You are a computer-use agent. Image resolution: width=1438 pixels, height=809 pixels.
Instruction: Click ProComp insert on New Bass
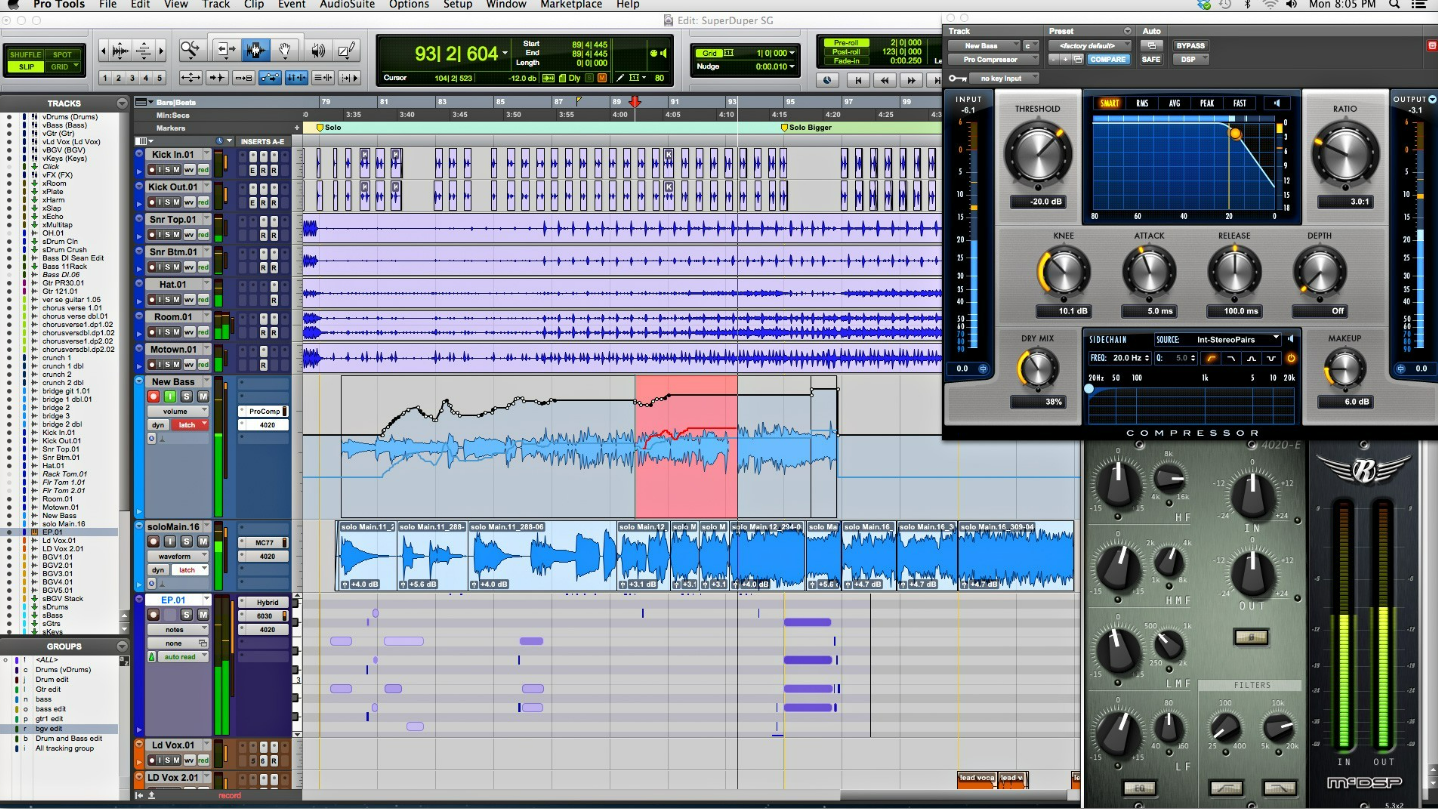pos(263,411)
